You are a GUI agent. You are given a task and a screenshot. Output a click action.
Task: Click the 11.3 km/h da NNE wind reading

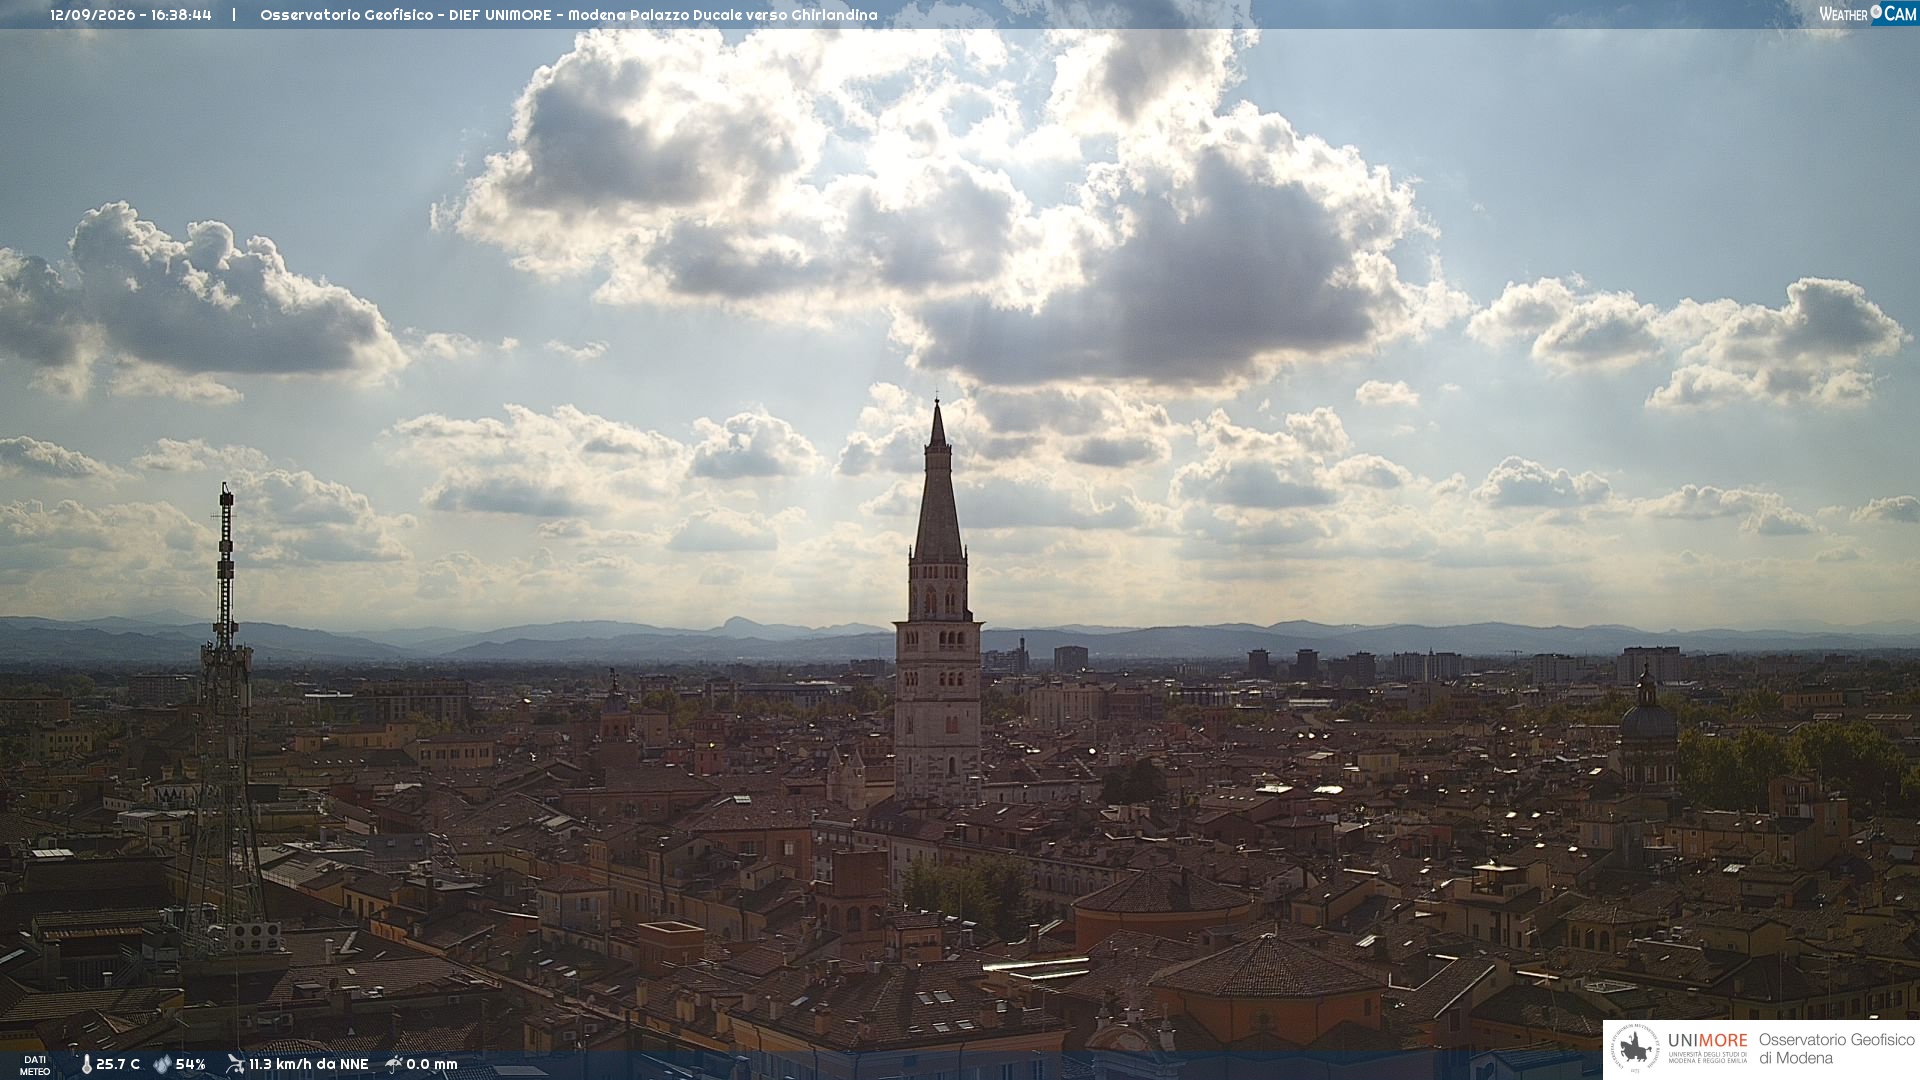pyautogui.click(x=309, y=1065)
